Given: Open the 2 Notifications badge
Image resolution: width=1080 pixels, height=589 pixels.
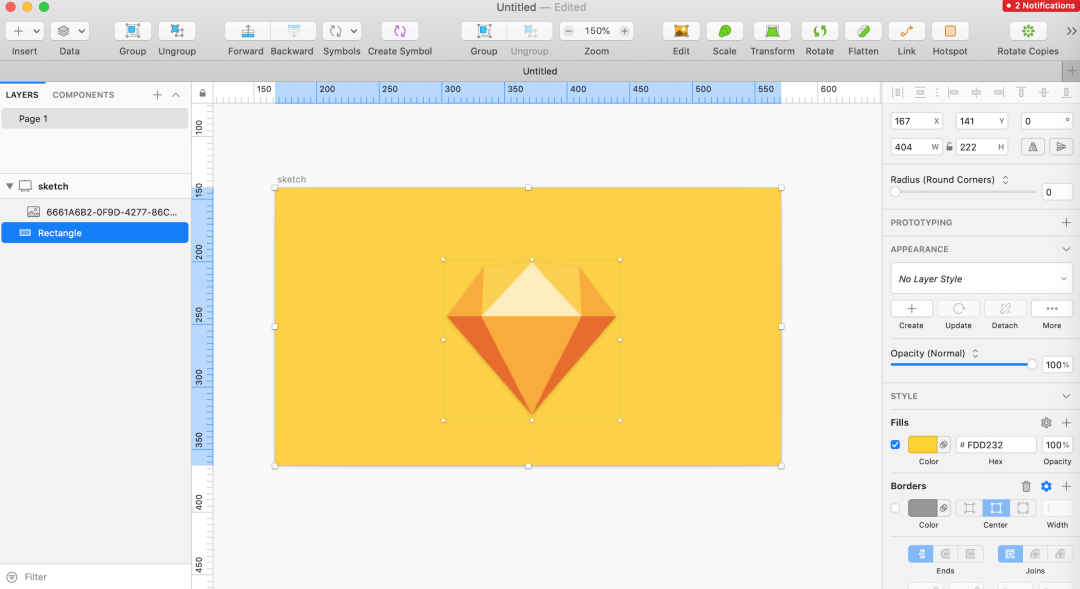Looking at the screenshot, I should tap(1040, 6).
